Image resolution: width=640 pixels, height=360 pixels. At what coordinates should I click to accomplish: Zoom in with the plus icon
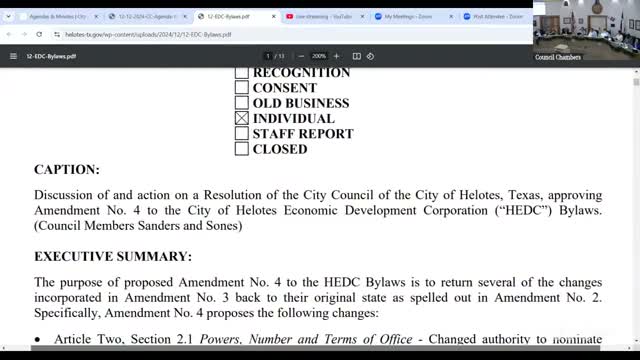[x=336, y=56]
